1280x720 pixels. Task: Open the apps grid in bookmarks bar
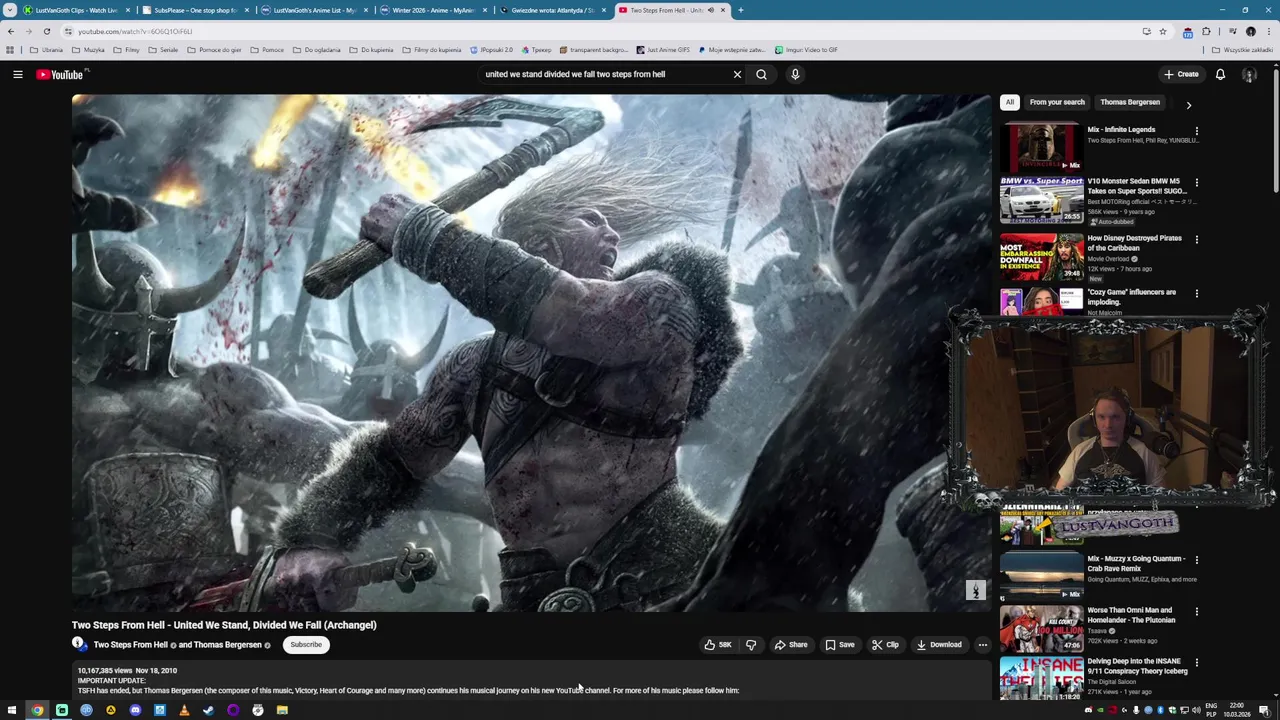coord(10,50)
